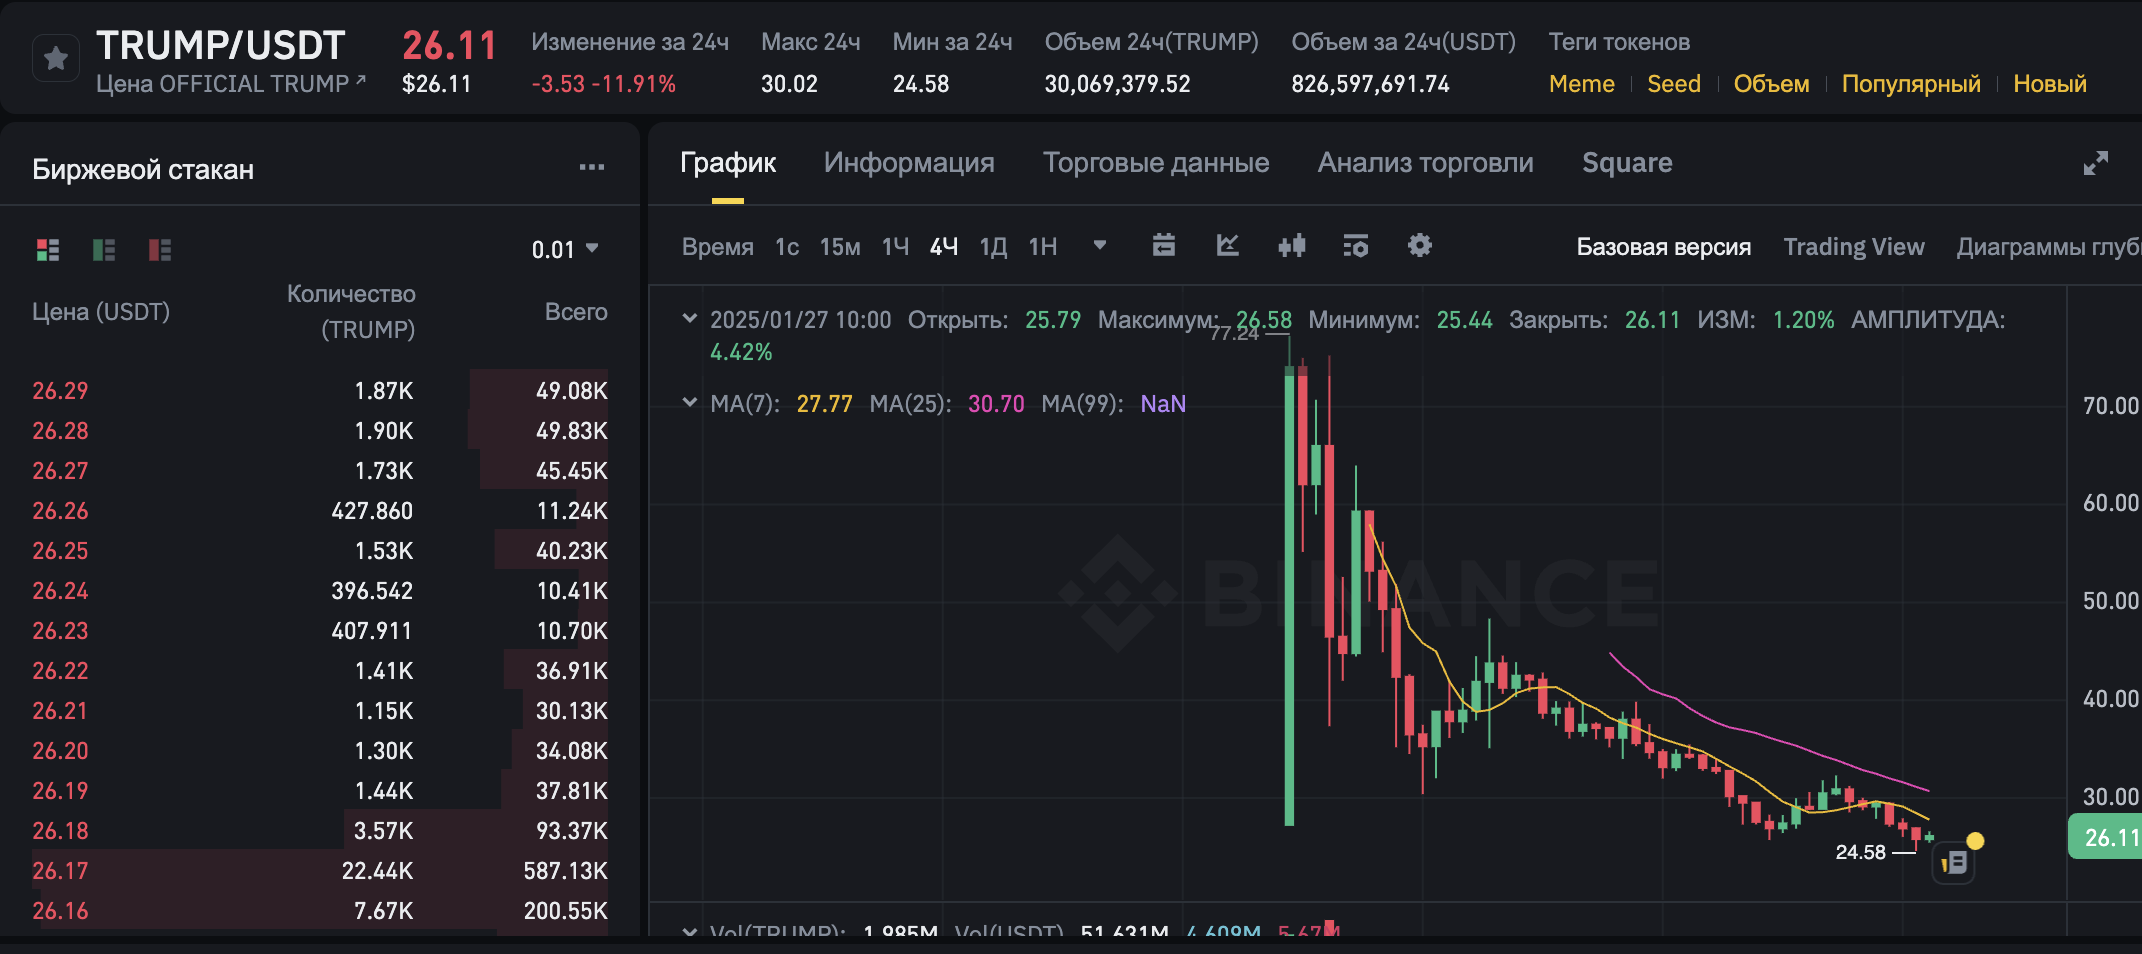The width and height of the screenshot is (2142, 954).
Task: Add TRUMP/USDT to favorites with star icon
Action: (56, 59)
